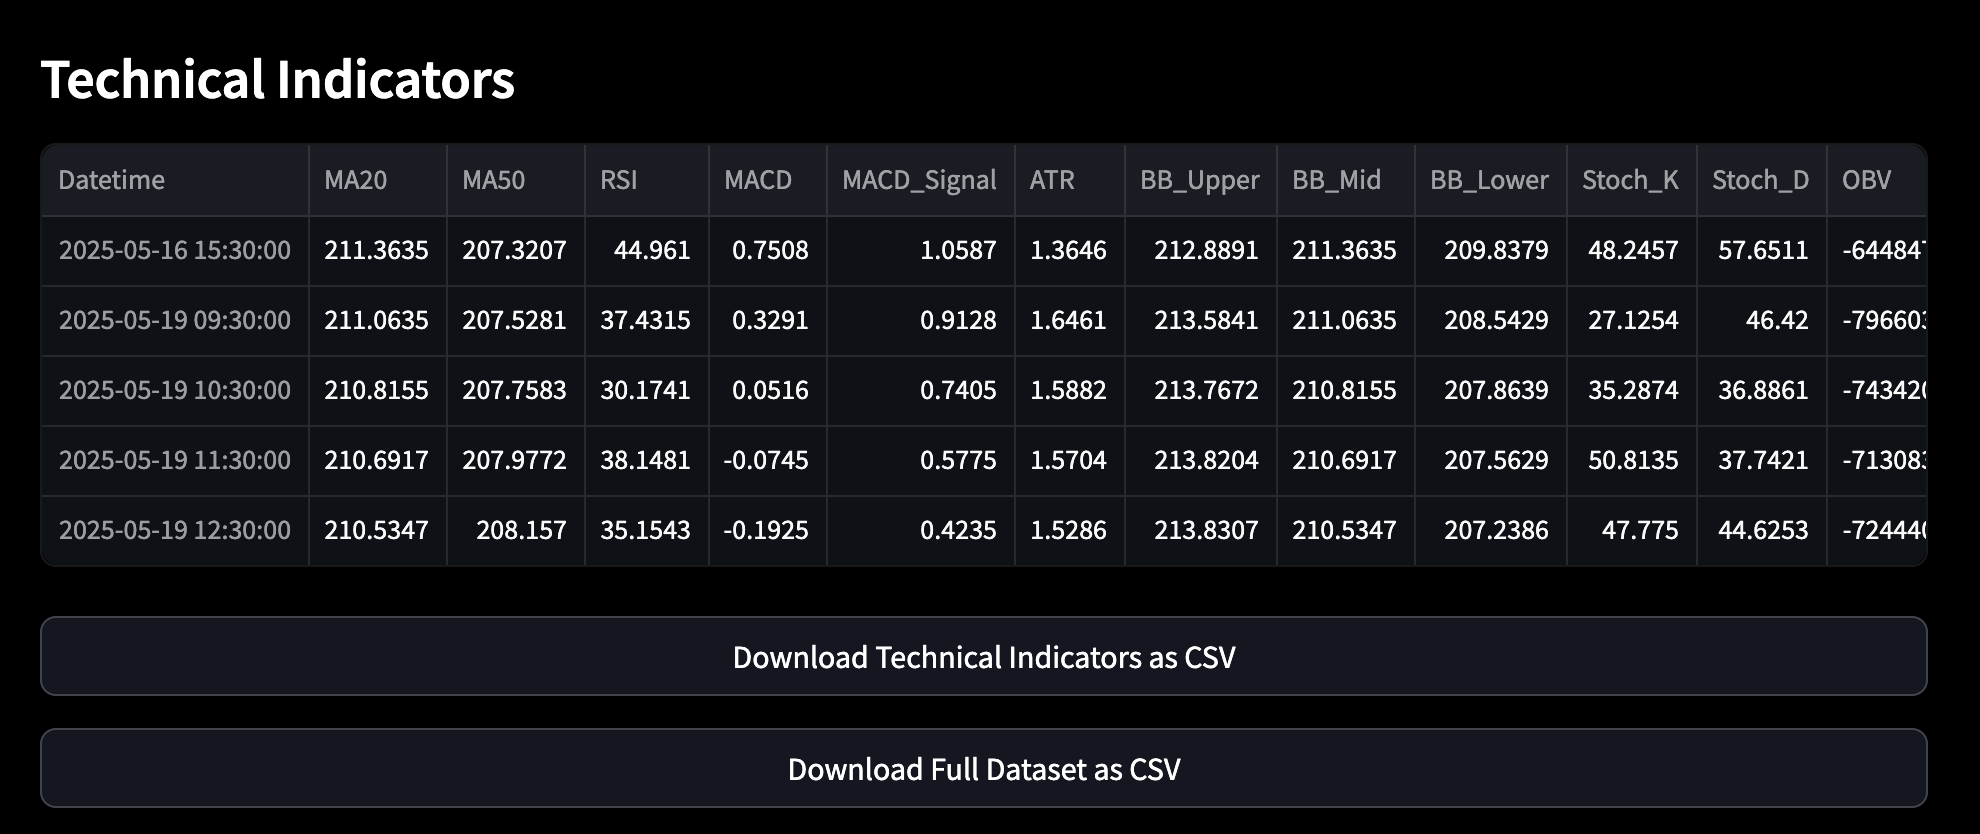The width and height of the screenshot is (1980, 834).
Task: Click the MA50 column header
Action: click(516, 180)
